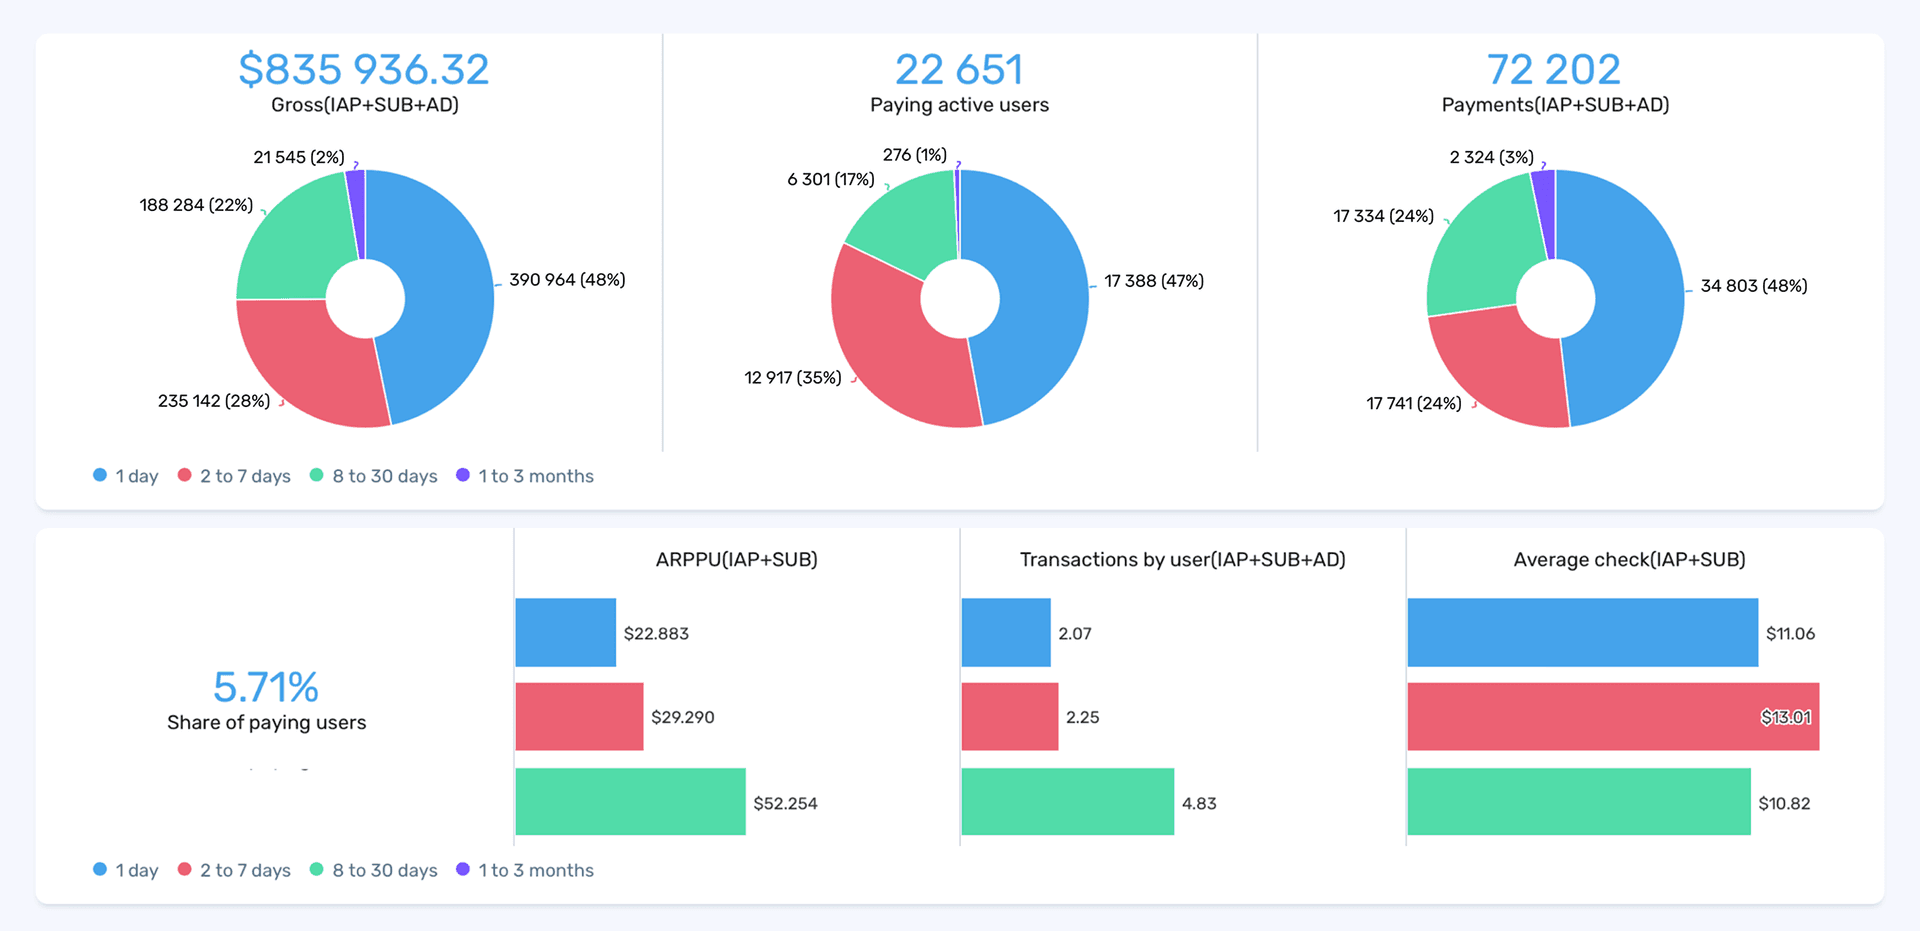The height and width of the screenshot is (931, 1920).
Task: Click the "$52.254" ARPPU green bar
Action: 630,803
